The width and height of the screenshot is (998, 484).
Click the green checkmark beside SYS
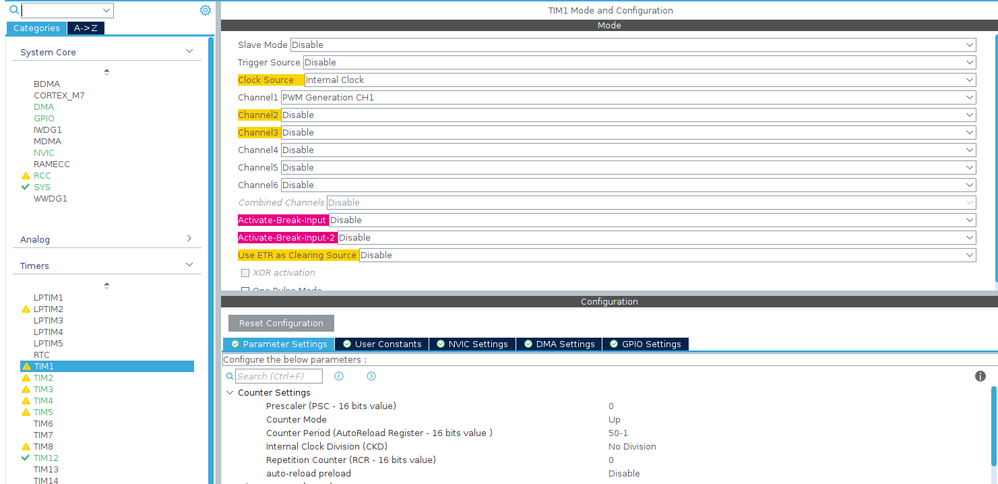(x=25, y=187)
